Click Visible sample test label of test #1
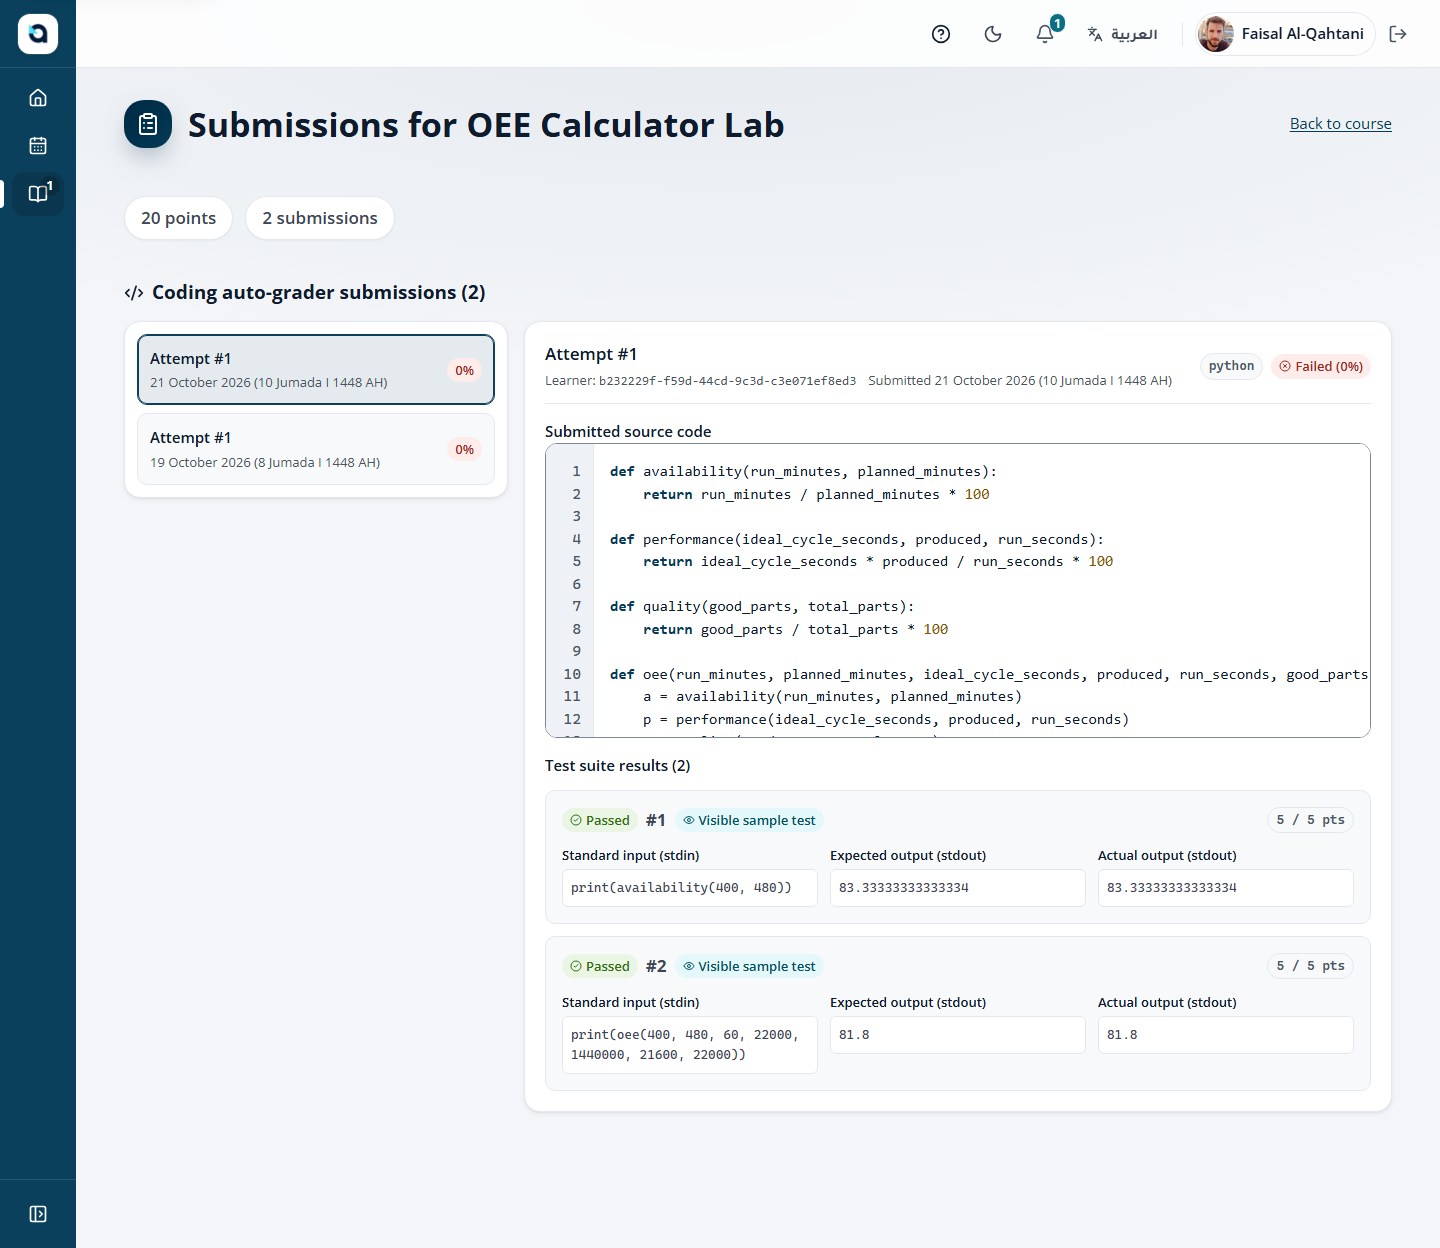Screen dimensions: 1440x1248 click(x=749, y=820)
